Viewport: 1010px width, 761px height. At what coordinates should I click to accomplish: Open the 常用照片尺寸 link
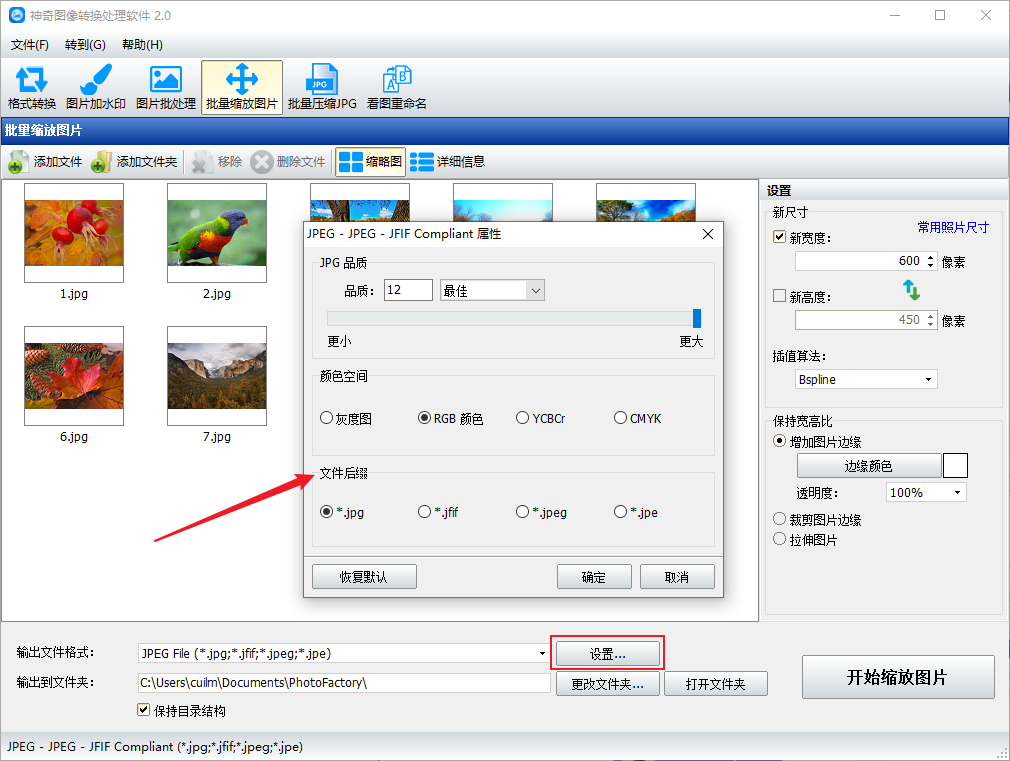point(953,227)
